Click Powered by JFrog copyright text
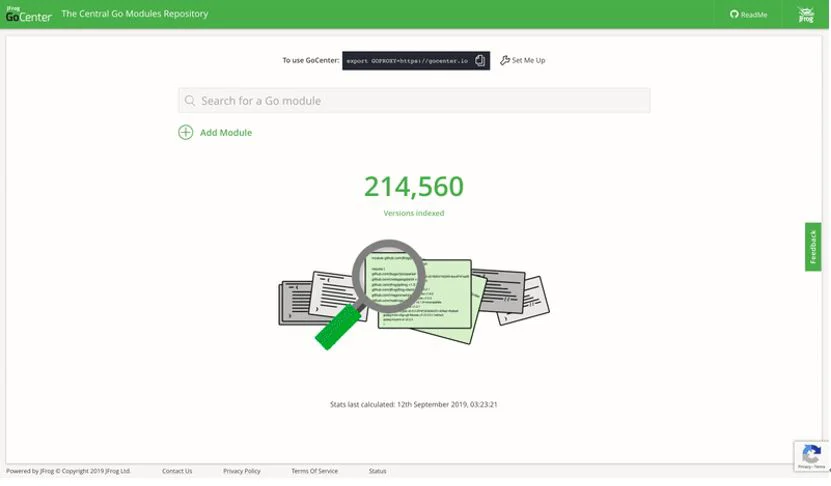The height and width of the screenshot is (486, 831). pyautogui.click(x=68, y=471)
